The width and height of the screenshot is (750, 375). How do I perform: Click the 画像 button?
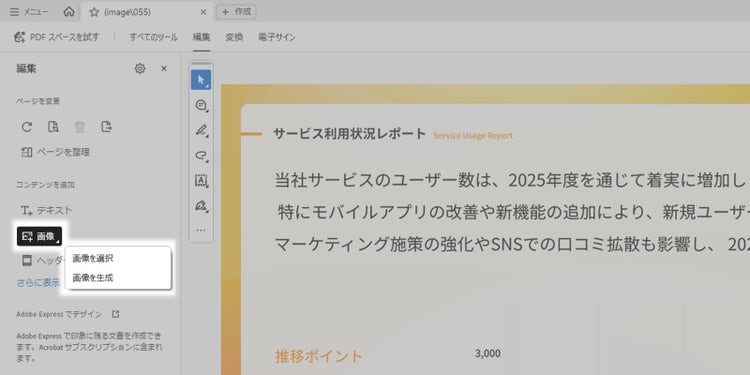39,236
